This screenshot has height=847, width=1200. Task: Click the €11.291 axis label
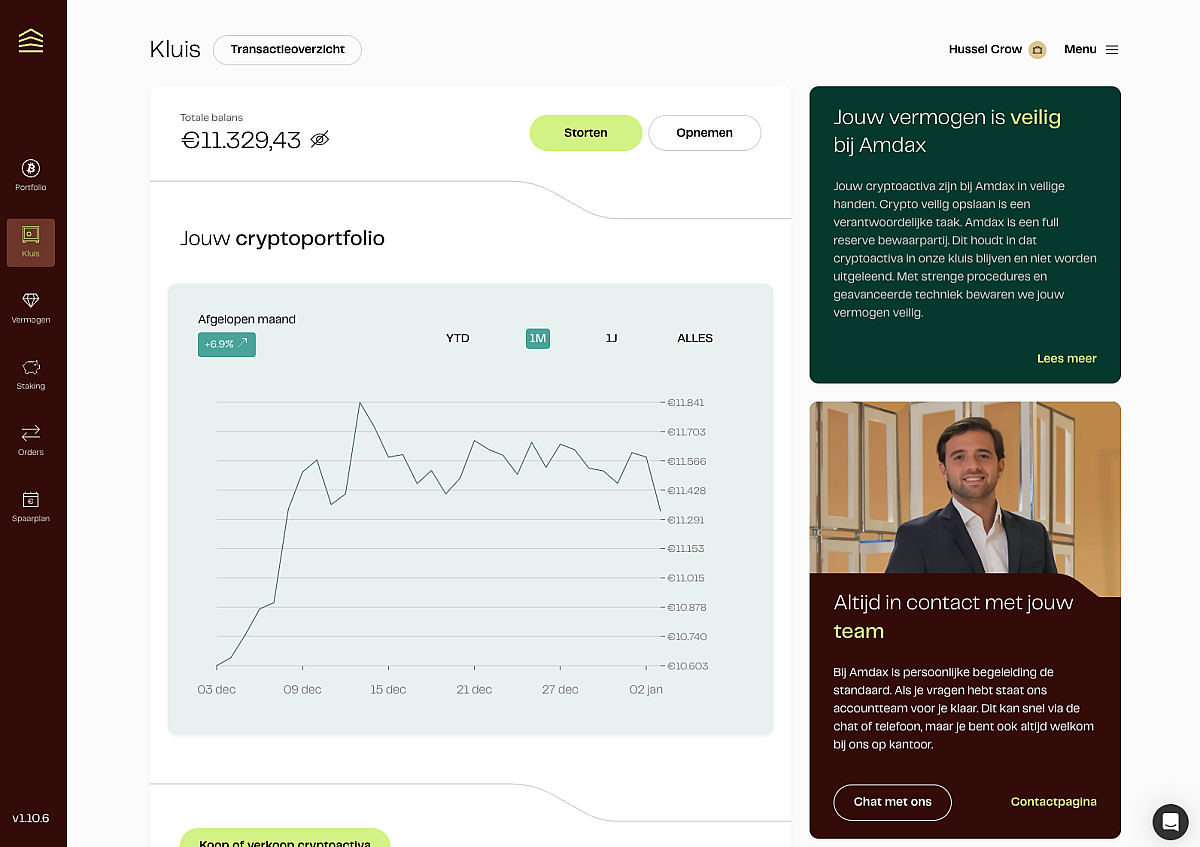tap(686, 519)
